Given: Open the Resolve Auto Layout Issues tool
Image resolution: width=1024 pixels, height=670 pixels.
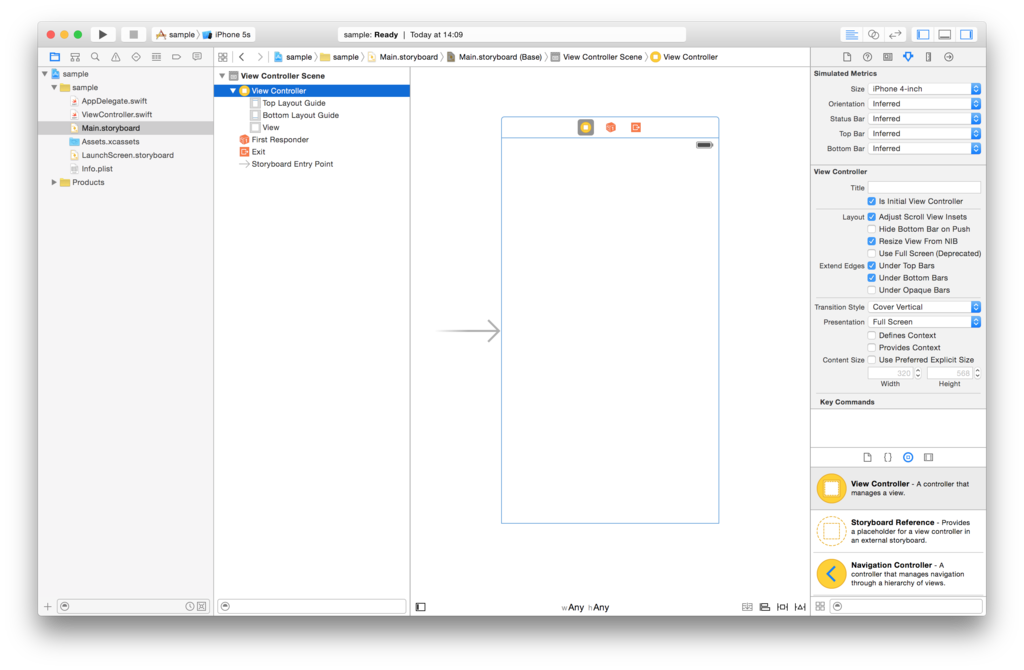Looking at the screenshot, I should click(x=800, y=607).
